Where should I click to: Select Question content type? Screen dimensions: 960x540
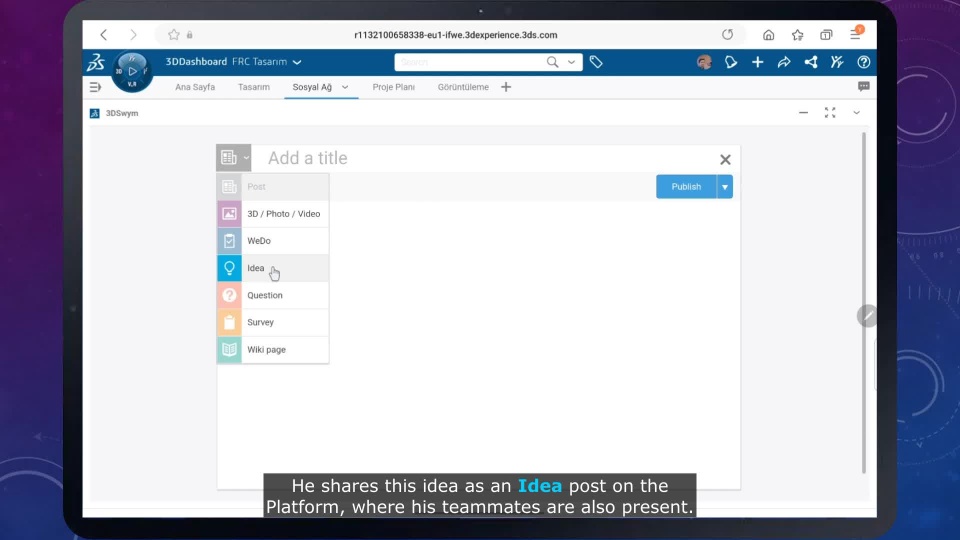point(272,295)
